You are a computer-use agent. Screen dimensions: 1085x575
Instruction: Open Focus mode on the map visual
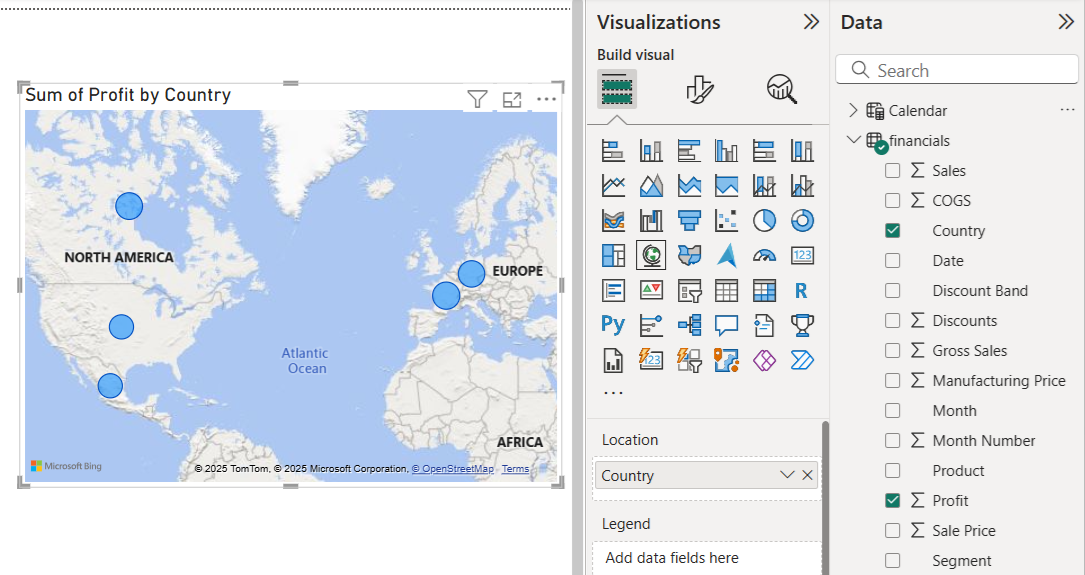pos(512,100)
